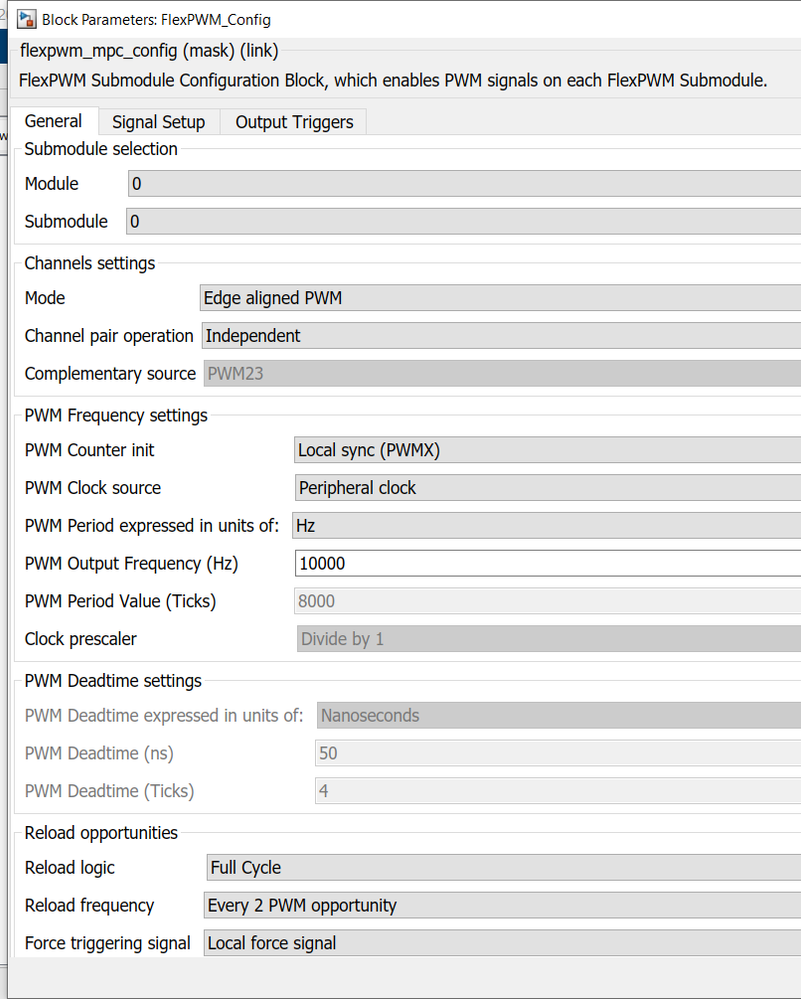Image resolution: width=801 pixels, height=999 pixels.
Task: Open the Clock prescaler dropdown
Action: pos(548,639)
